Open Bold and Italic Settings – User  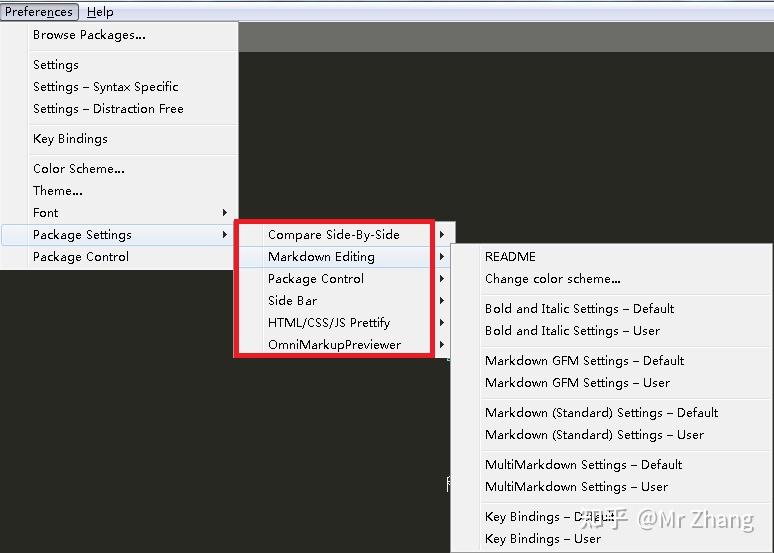point(612,331)
